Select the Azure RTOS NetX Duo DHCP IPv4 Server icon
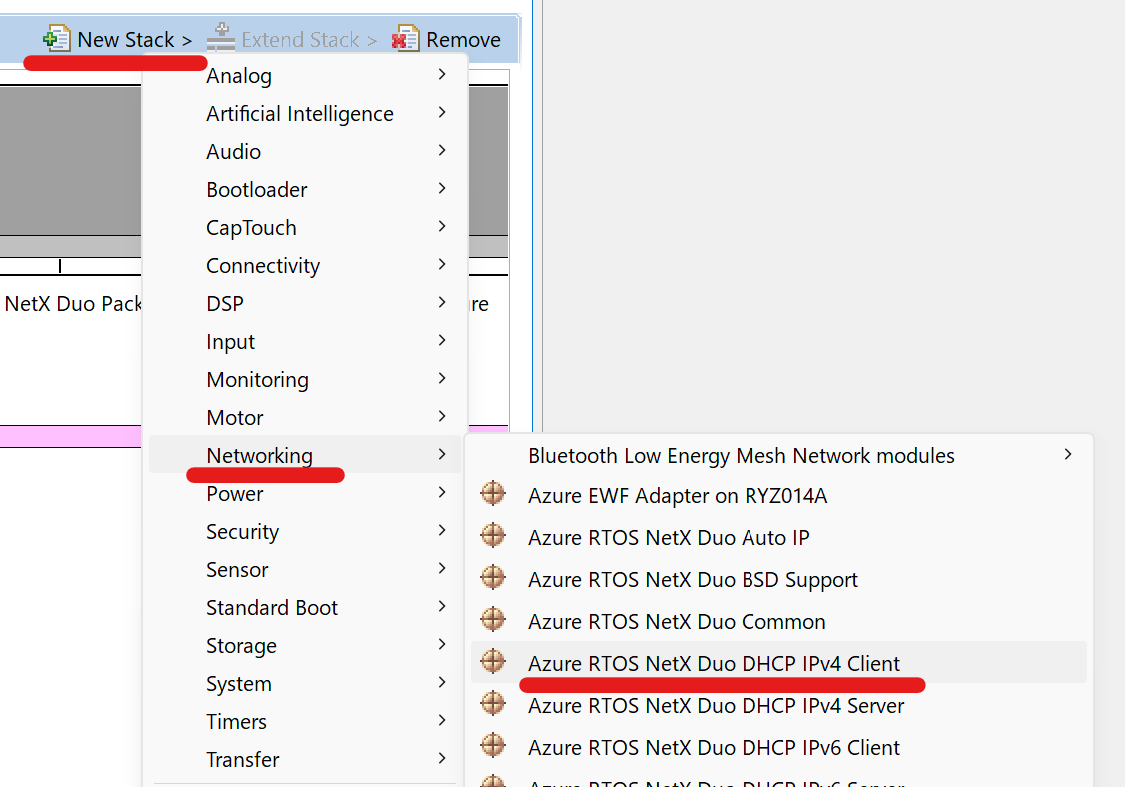 point(493,703)
